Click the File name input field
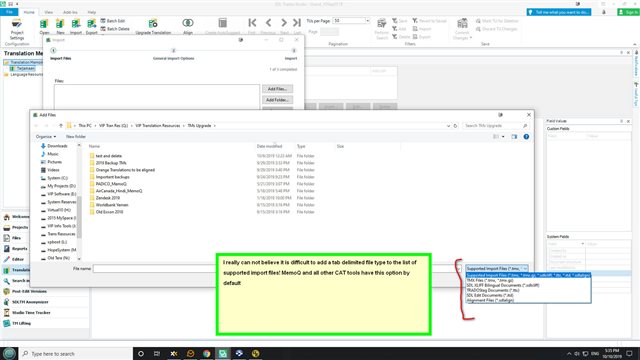This screenshot has width=640, height=360. tap(277, 269)
